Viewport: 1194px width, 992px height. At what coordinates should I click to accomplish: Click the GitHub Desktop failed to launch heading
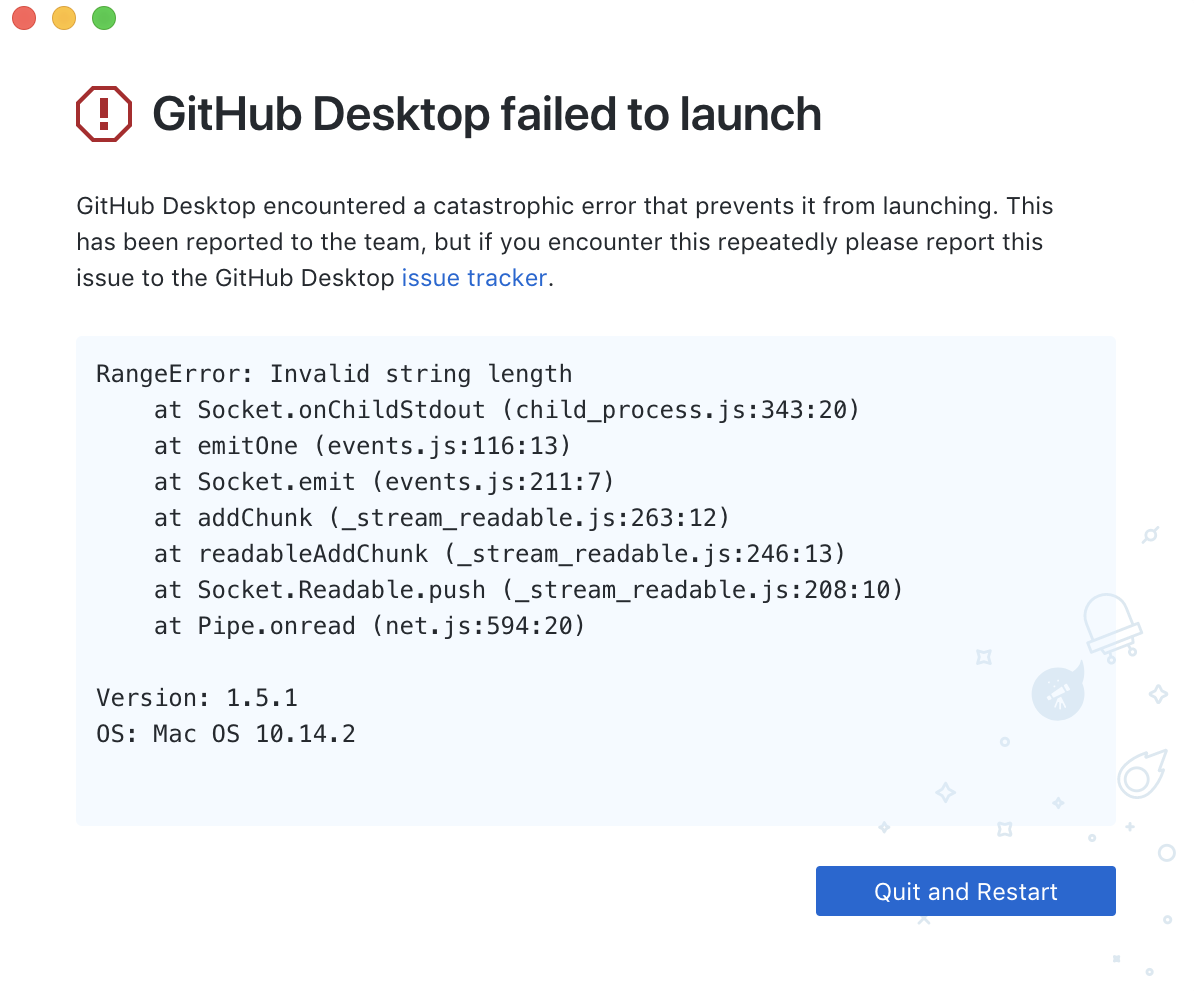[486, 113]
